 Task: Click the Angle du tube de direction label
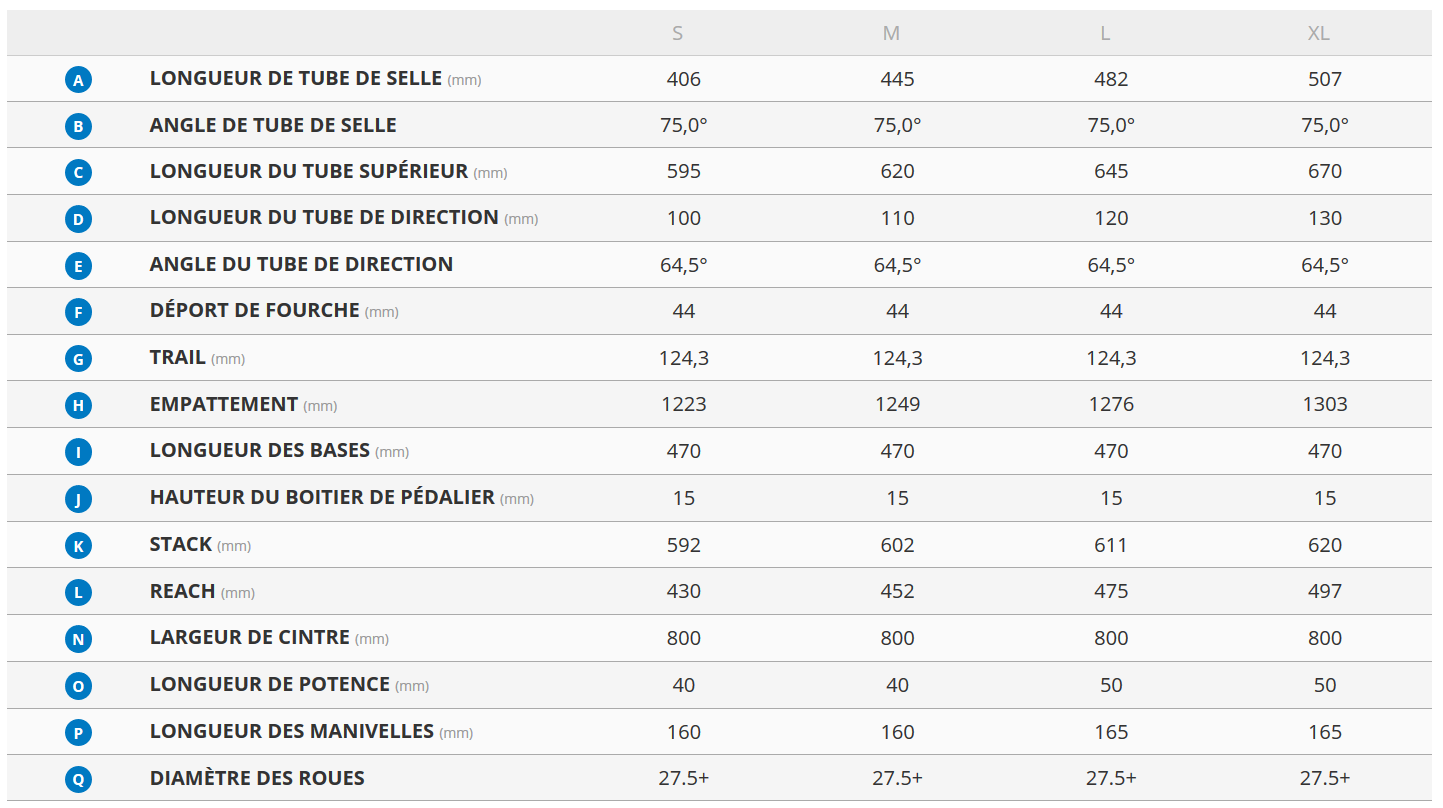[301, 264]
